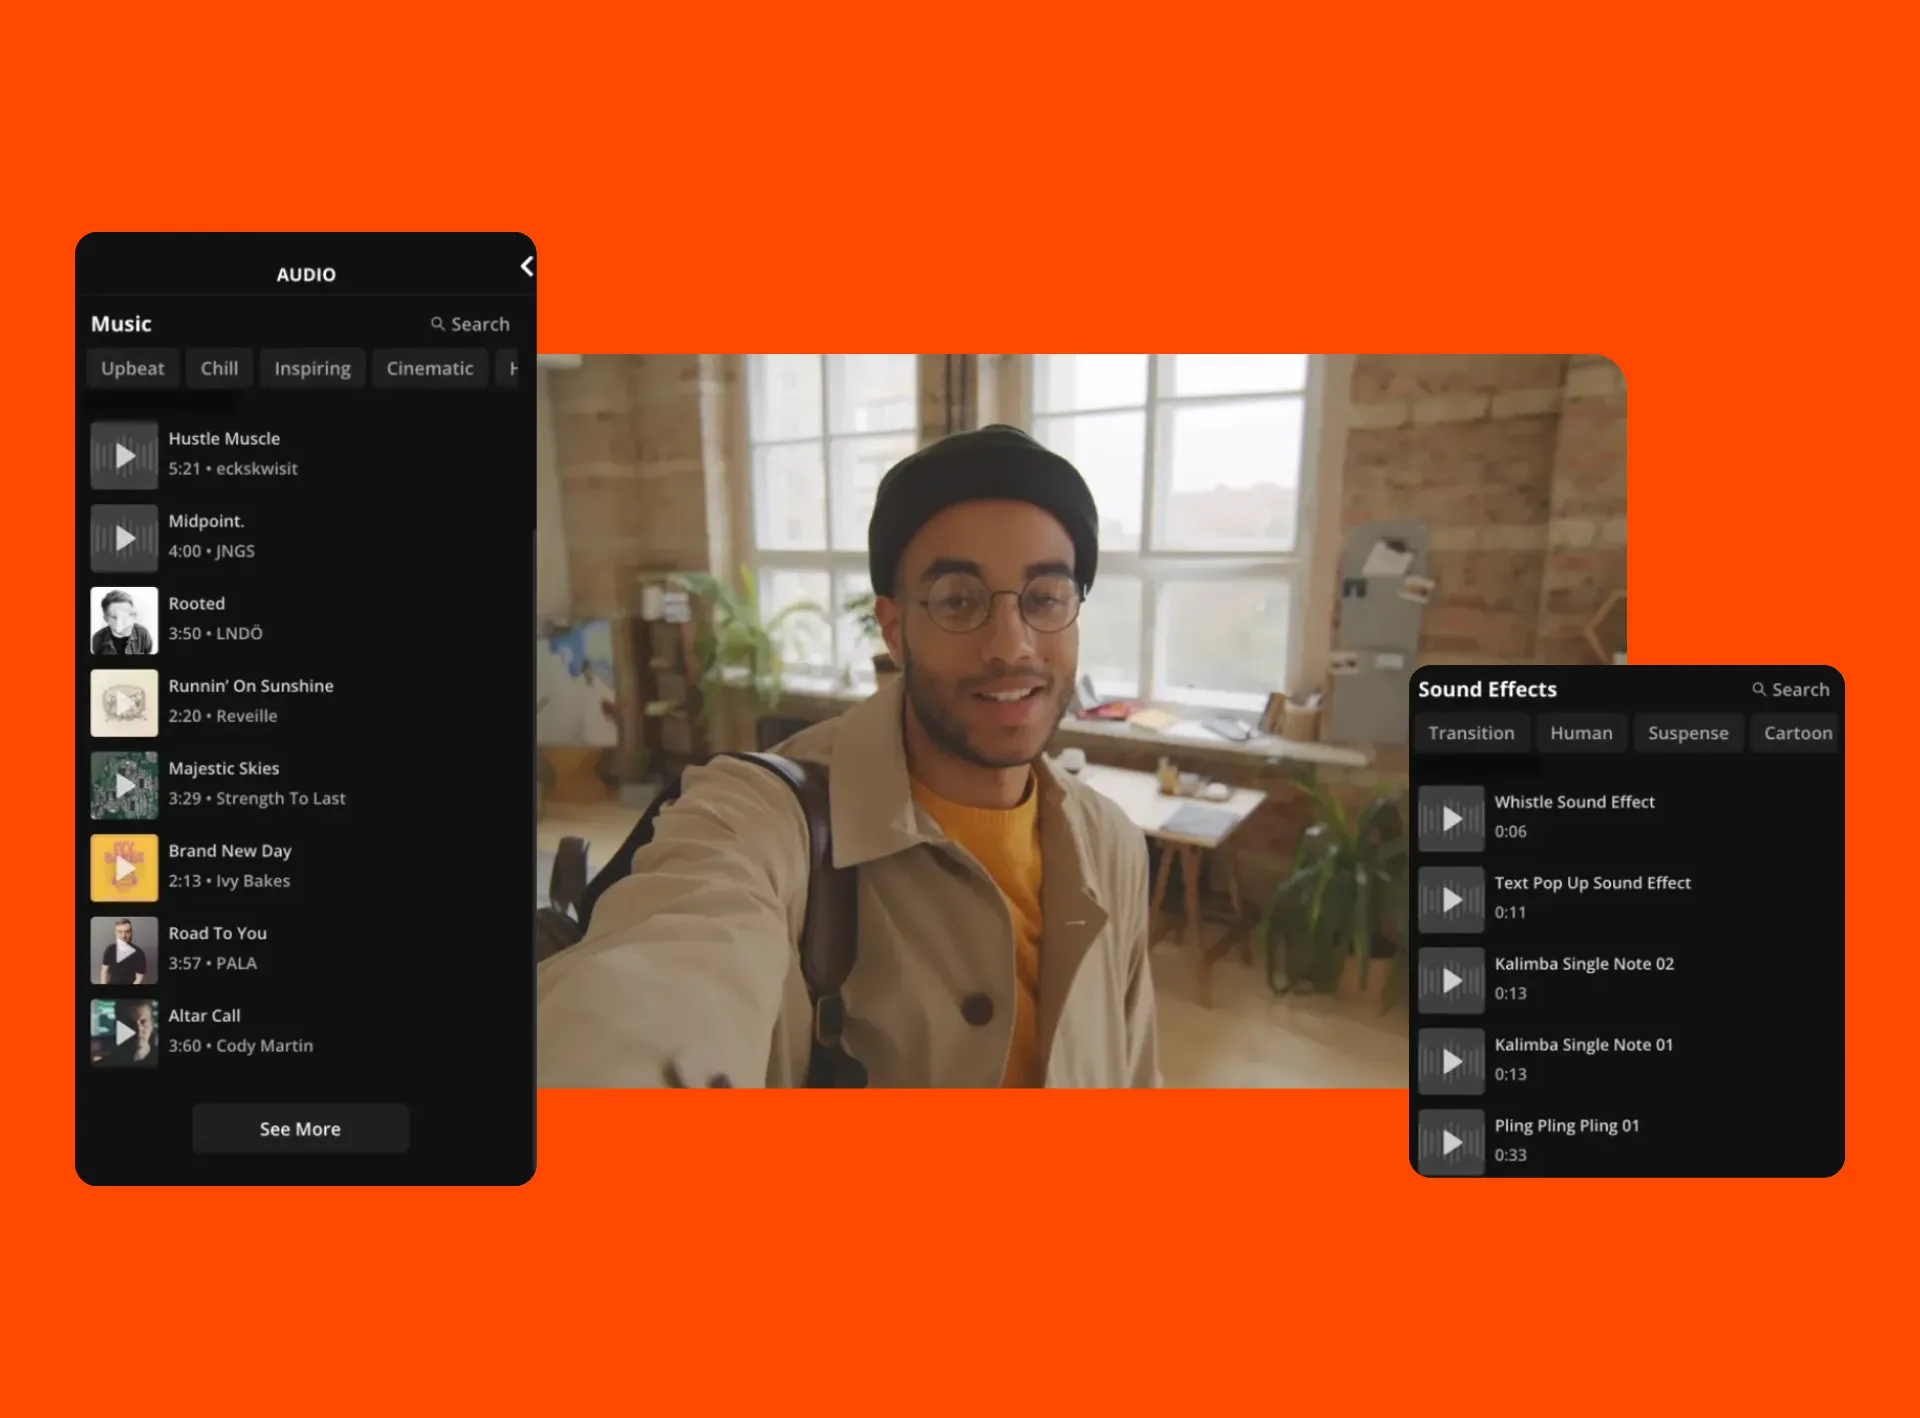
Task: Play the Altar Call track
Action: click(x=124, y=1033)
